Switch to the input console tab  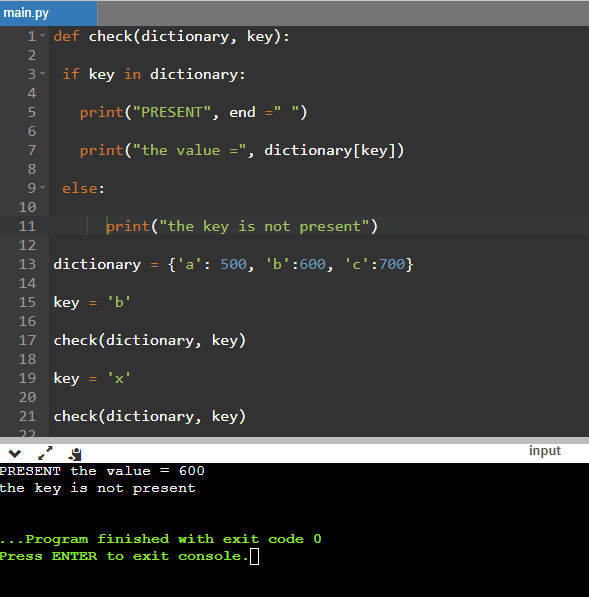coord(544,450)
